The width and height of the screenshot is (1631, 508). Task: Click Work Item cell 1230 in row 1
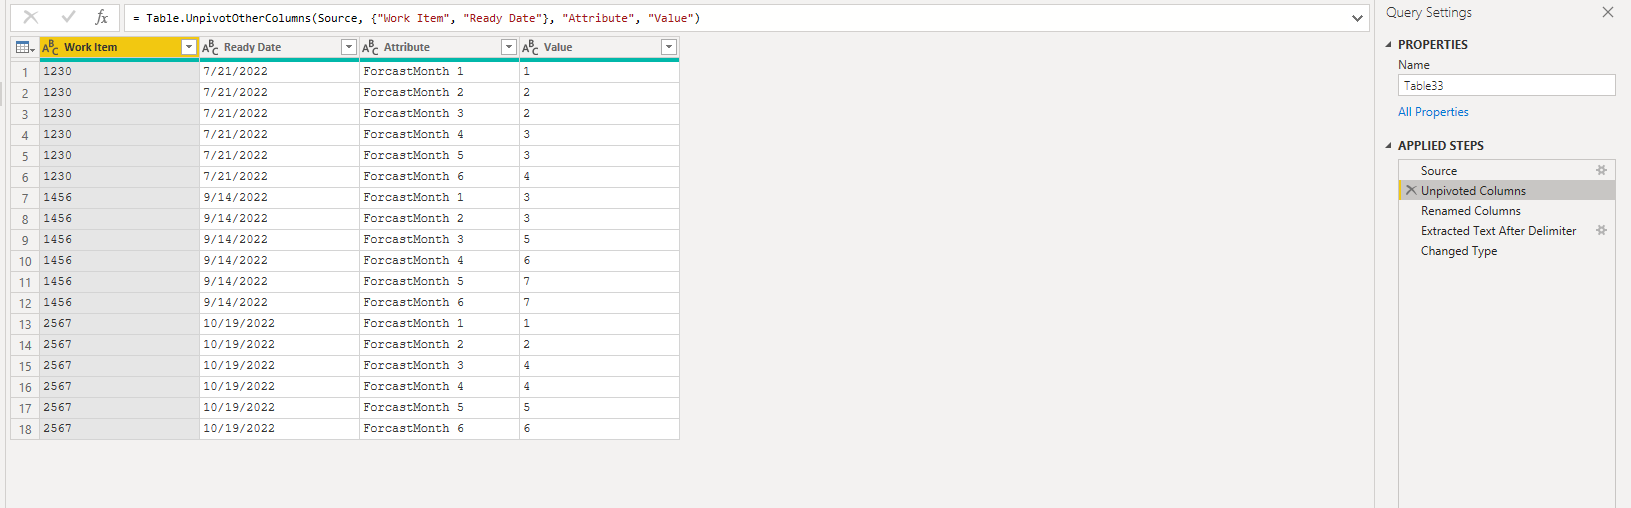pyautogui.click(x=119, y=72)
